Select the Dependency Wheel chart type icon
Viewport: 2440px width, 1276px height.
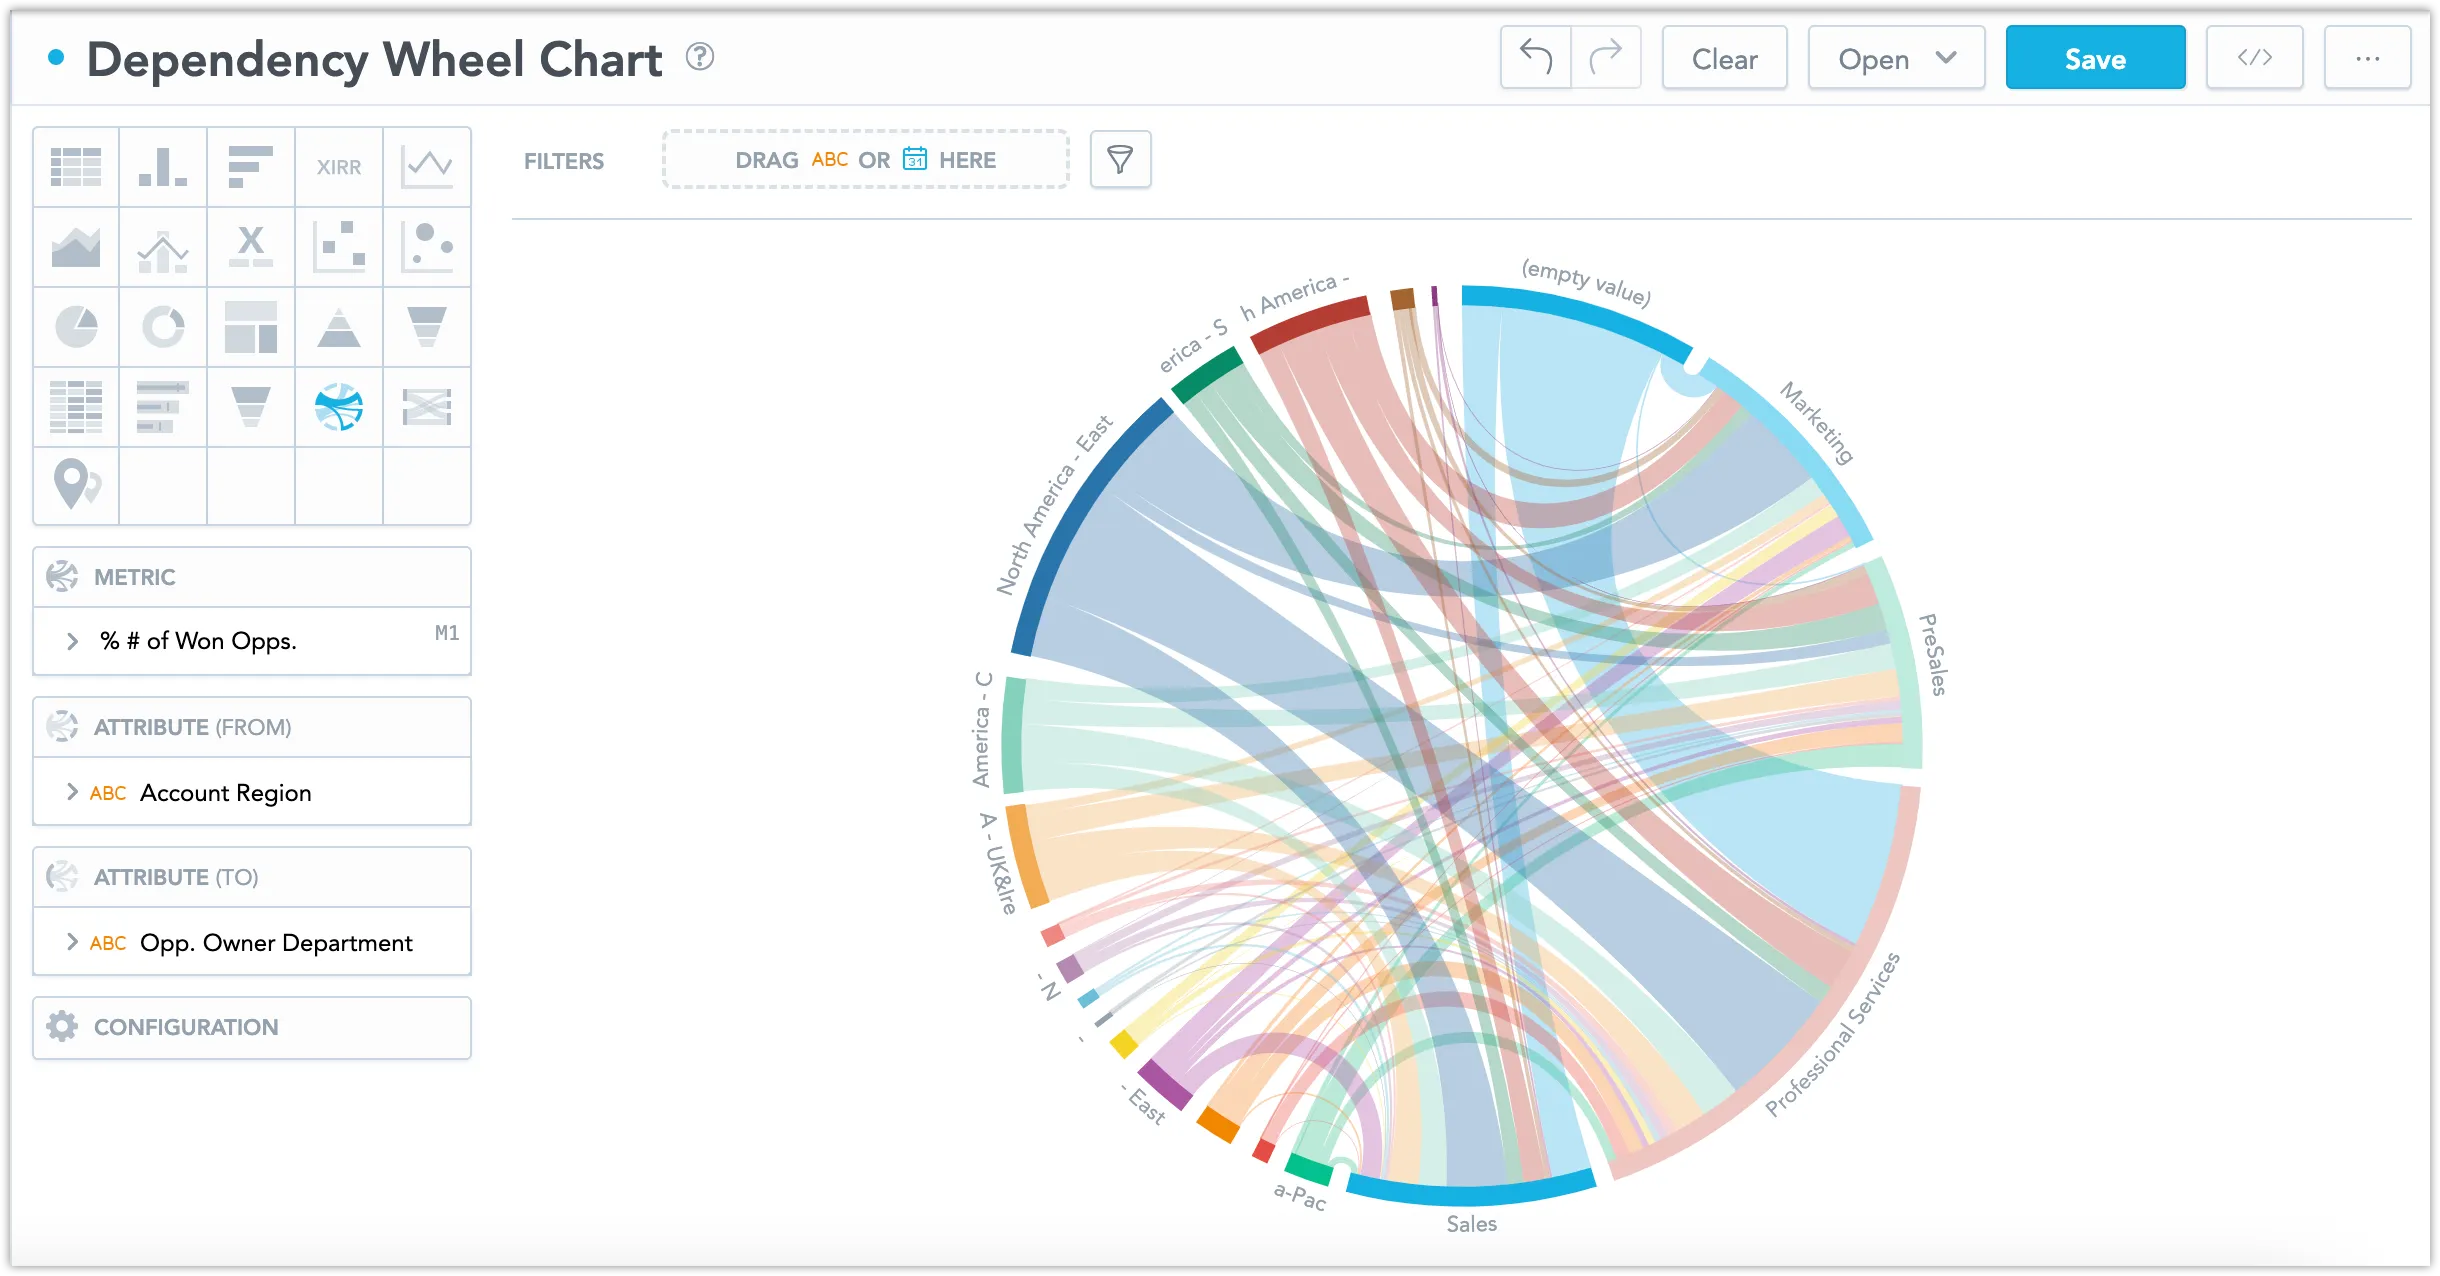tap(339, 407)
